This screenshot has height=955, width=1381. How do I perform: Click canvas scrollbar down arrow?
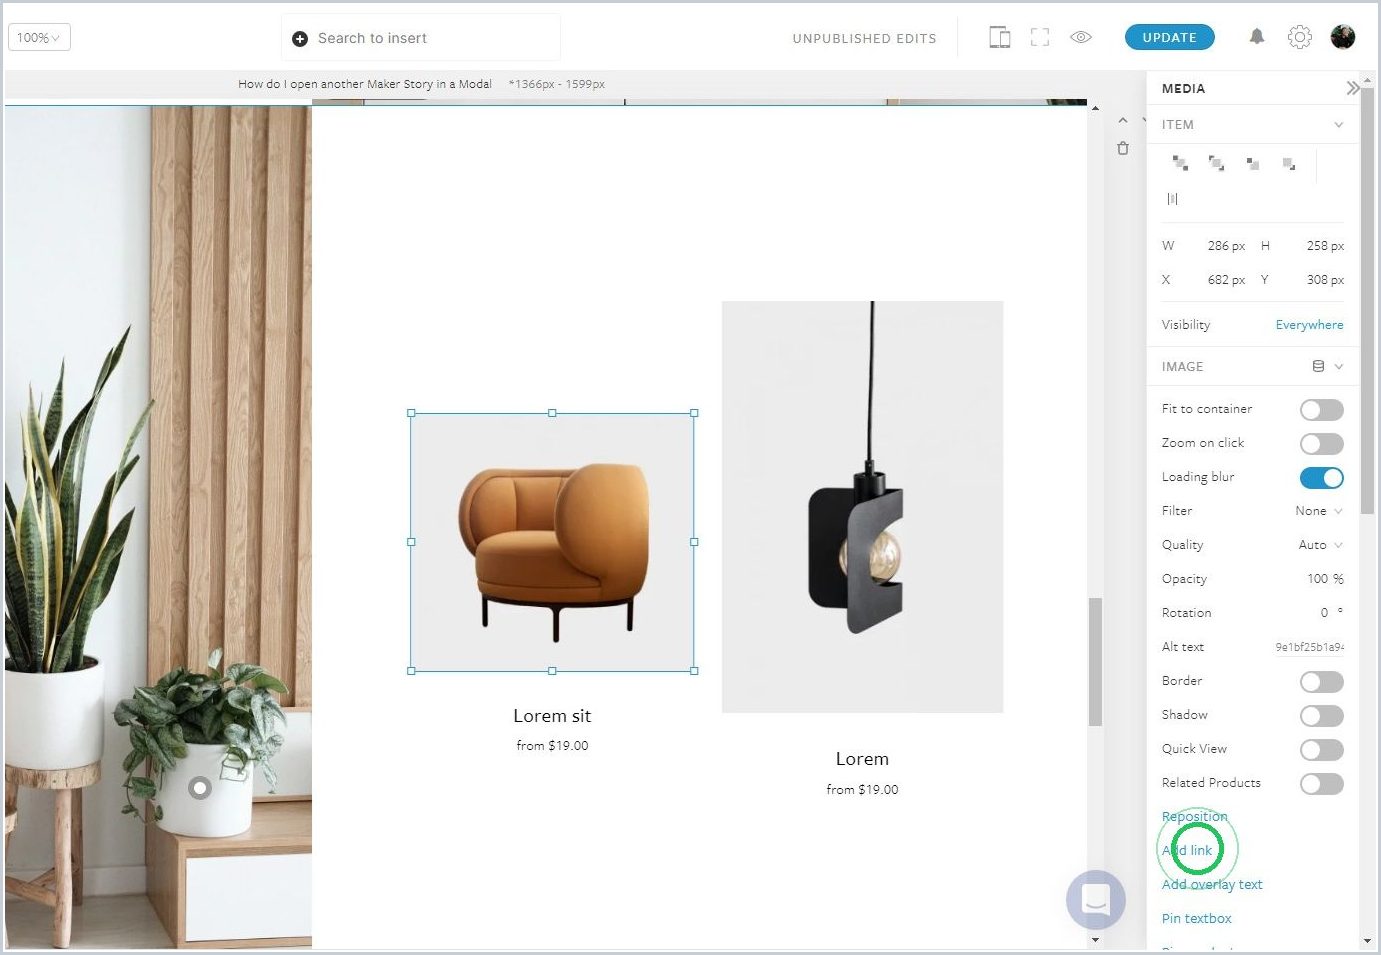point(1095,939)
